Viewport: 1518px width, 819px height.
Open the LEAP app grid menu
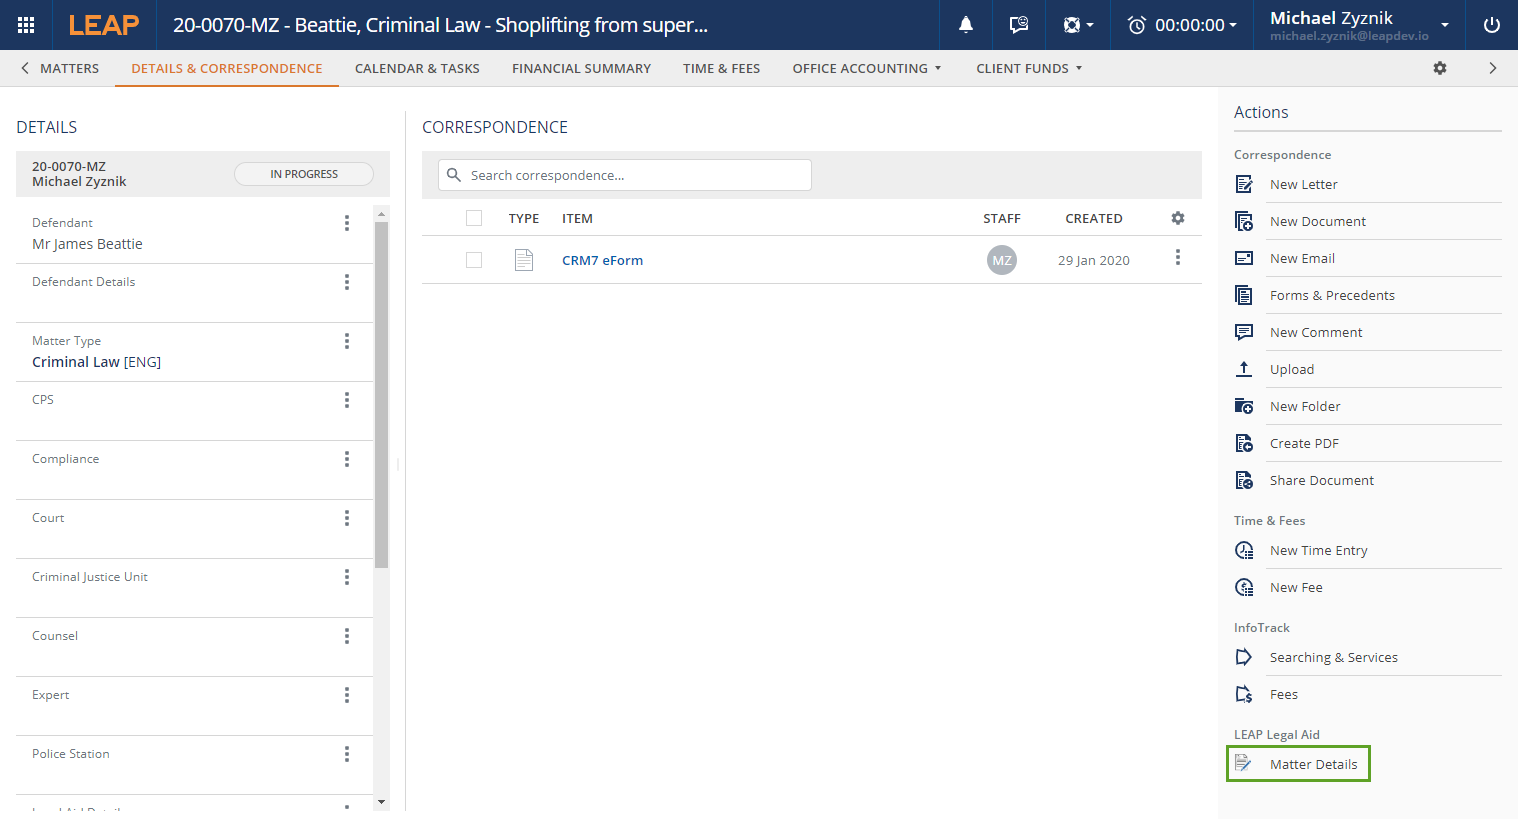[x=26, y=25]
